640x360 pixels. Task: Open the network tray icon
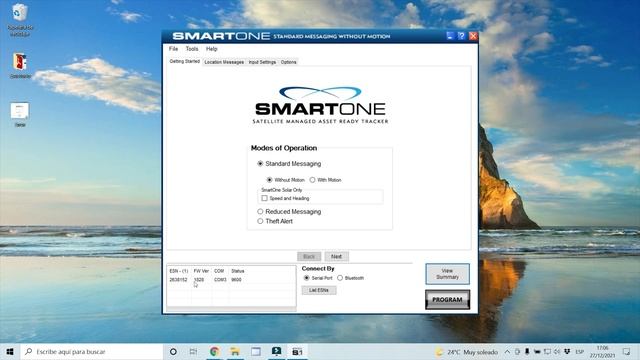pos(547,351)
